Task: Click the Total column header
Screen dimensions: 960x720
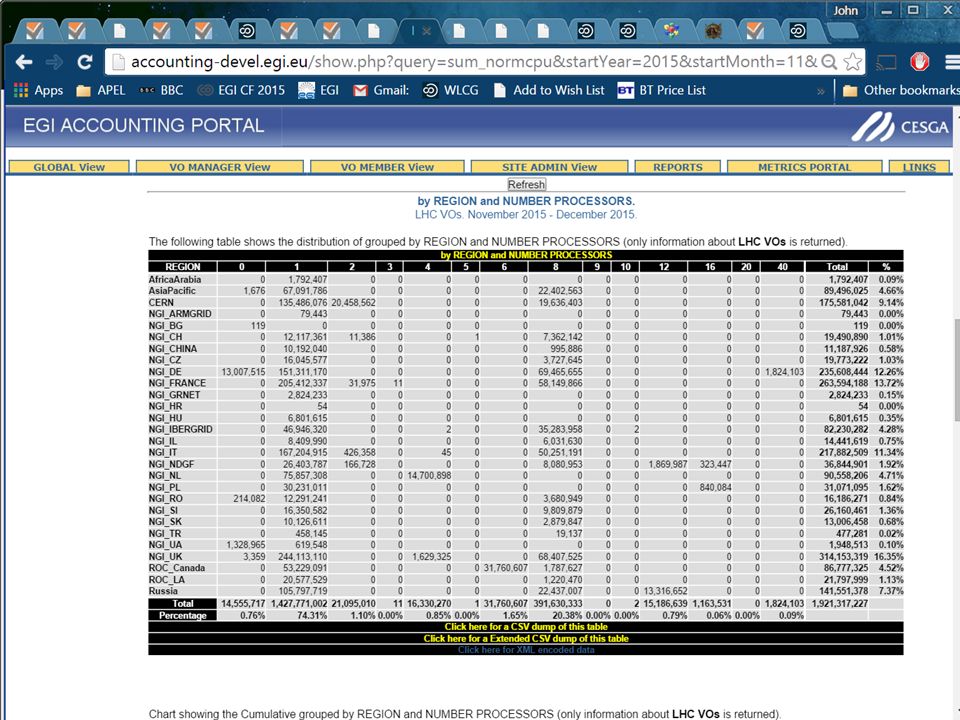Action: point(837,266)
